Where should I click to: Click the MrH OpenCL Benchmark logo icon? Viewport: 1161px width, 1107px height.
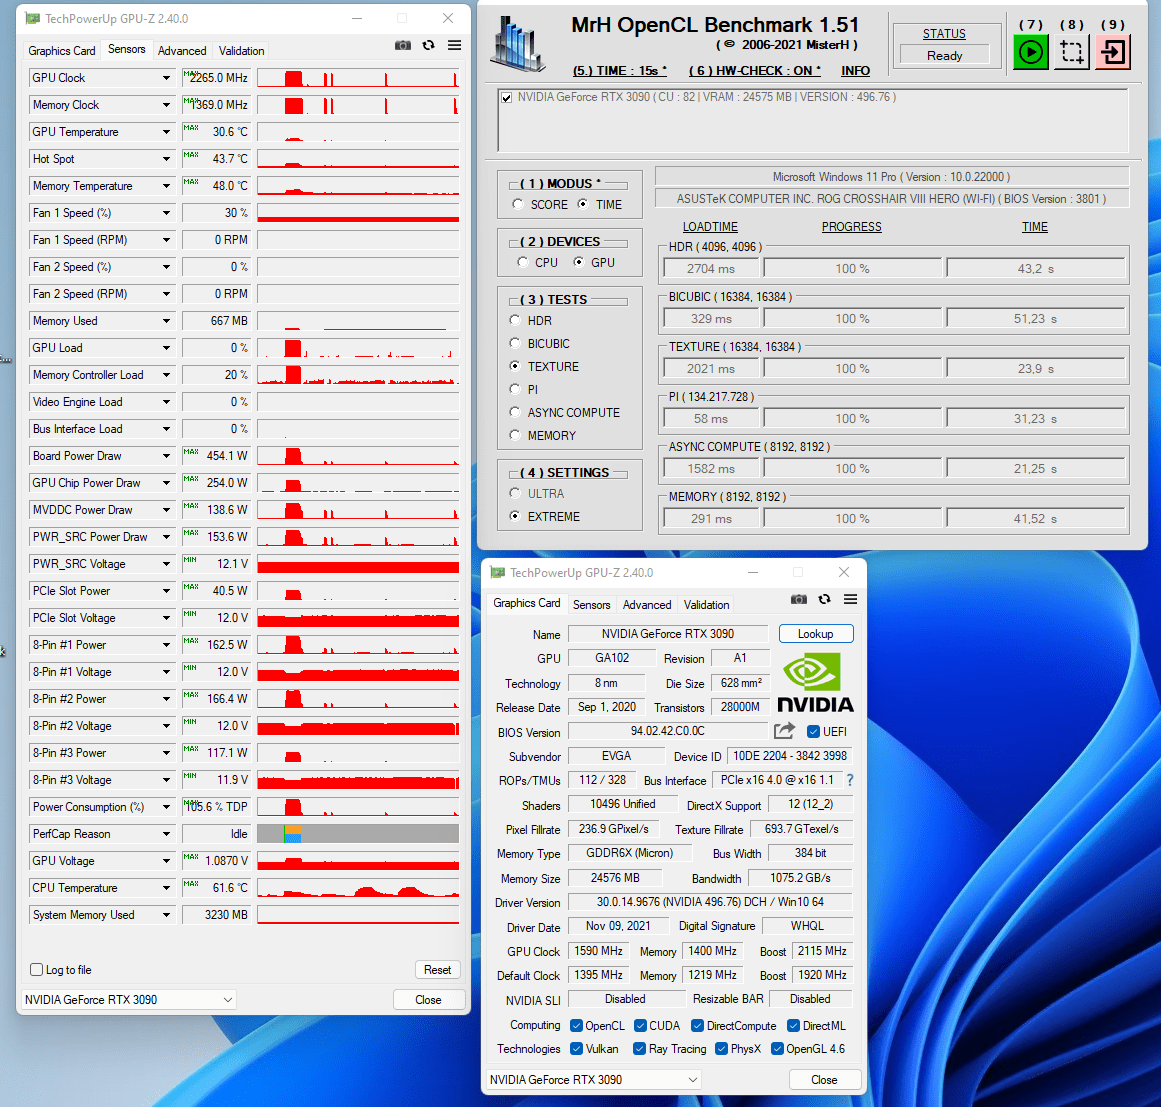point(518,44)
